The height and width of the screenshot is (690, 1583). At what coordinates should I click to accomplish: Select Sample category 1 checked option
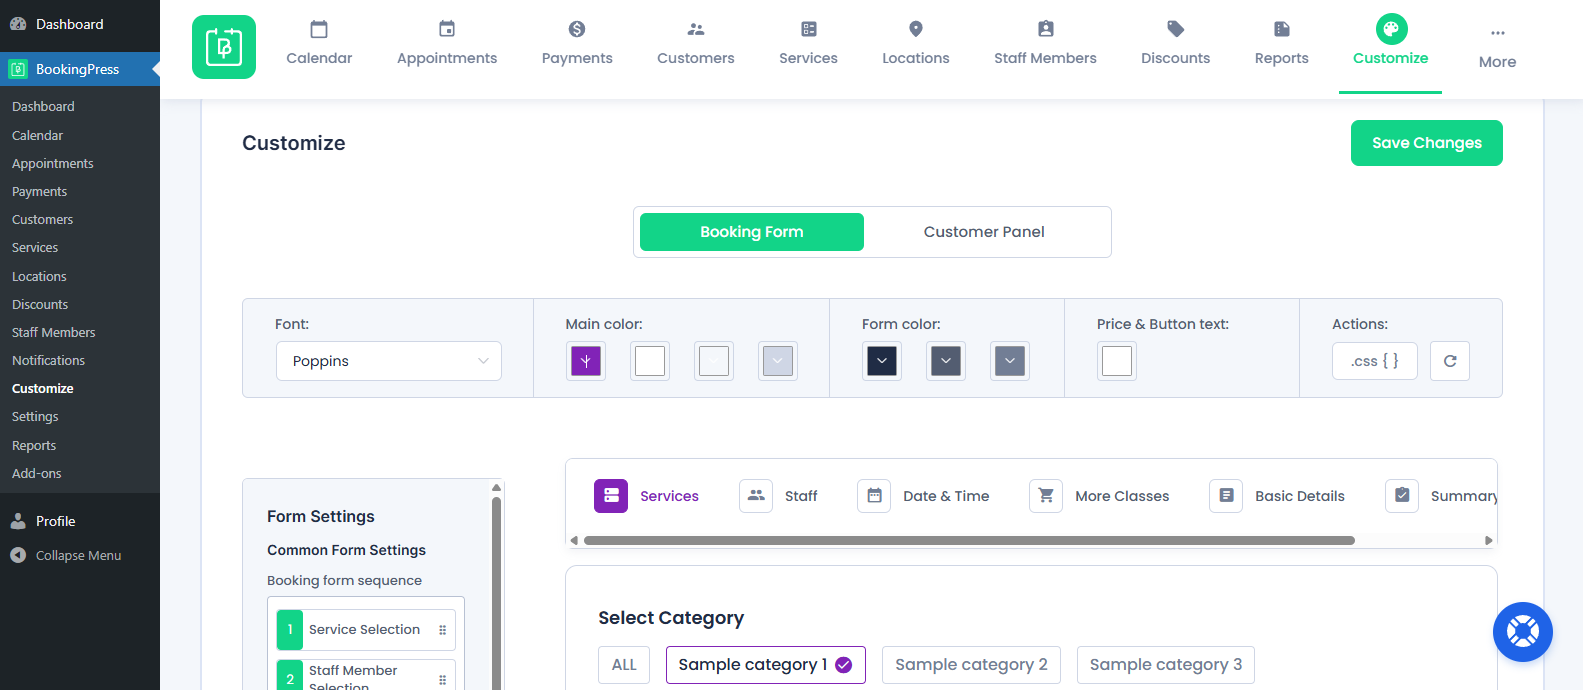click(x=765, y=665)
